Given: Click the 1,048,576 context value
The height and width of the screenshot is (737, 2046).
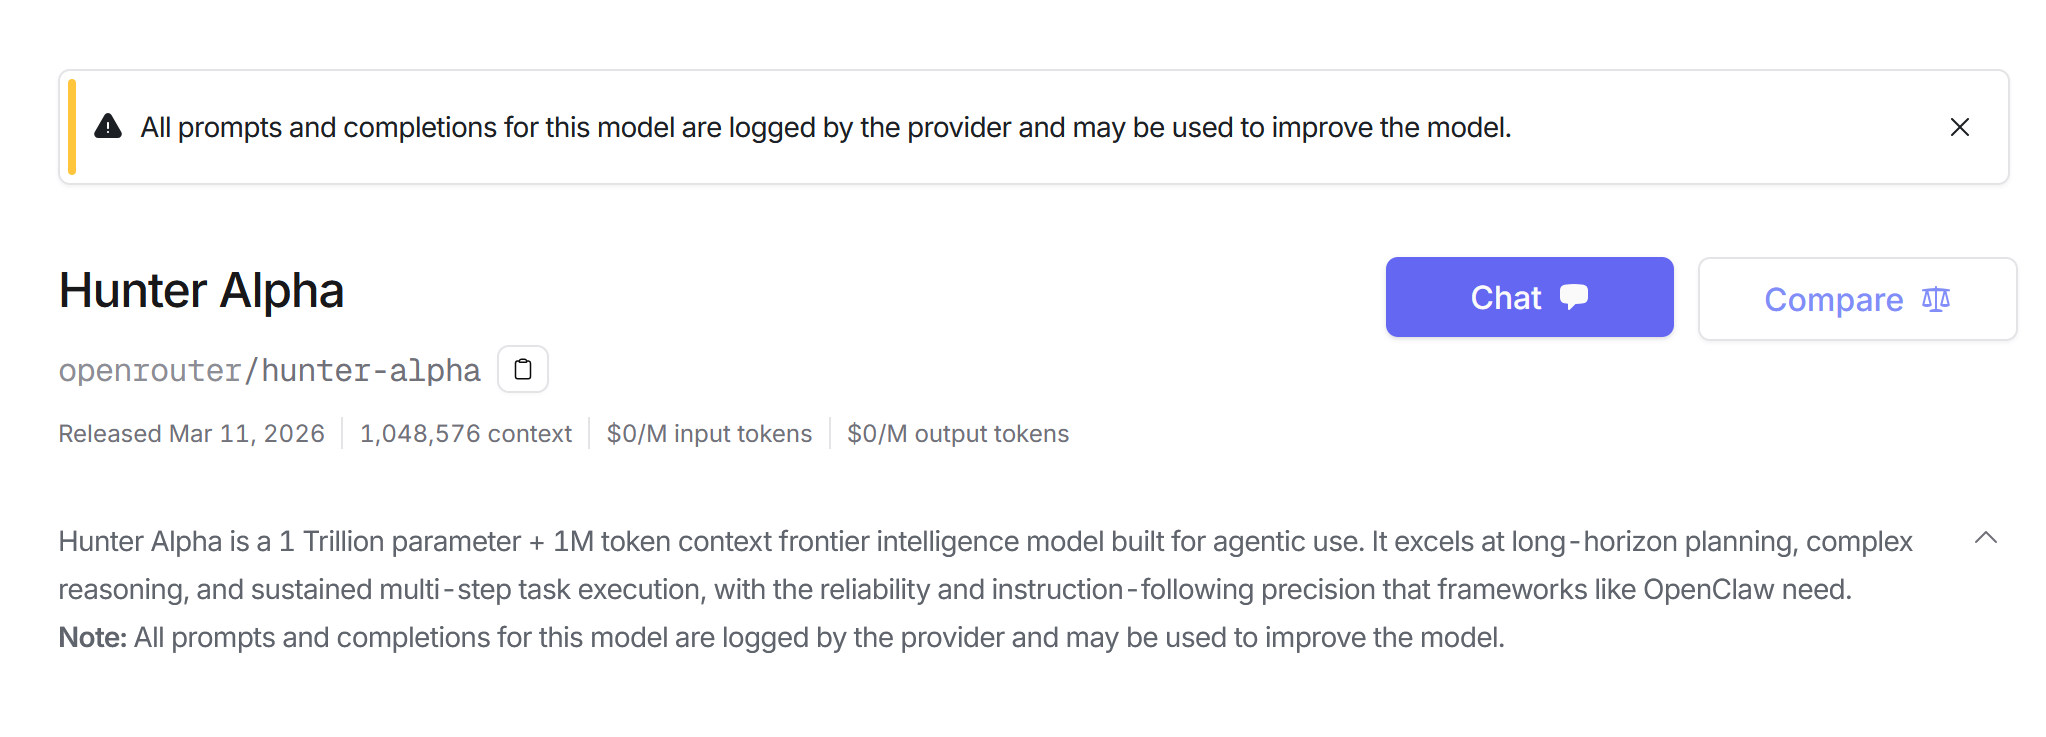Looking at the screenshot, I should pos(465,434).
